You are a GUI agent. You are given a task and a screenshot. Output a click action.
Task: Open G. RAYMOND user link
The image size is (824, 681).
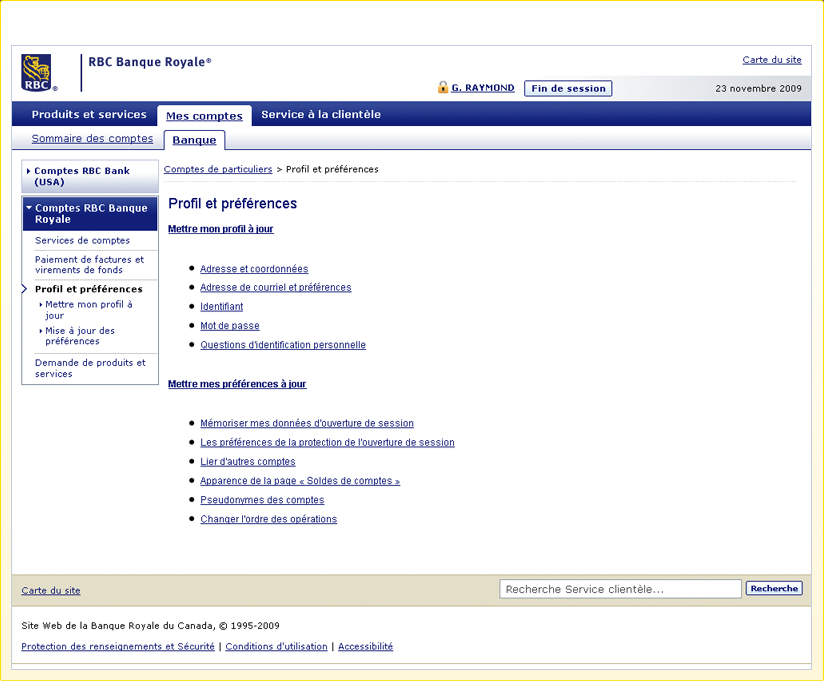click(x=483, y=88)
